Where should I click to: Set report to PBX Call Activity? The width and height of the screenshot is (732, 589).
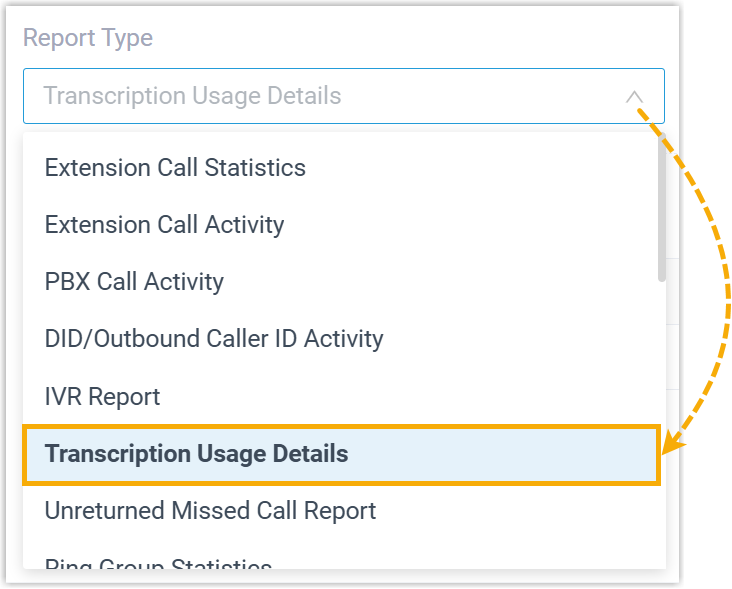pos(134,282)
